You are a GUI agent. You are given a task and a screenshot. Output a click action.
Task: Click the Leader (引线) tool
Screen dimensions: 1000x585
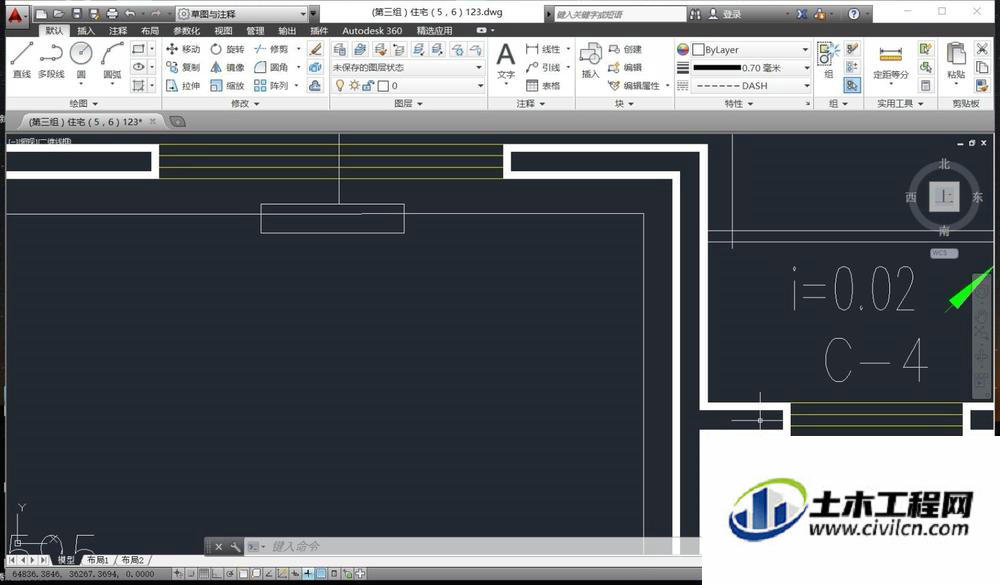tap(543, 67)
